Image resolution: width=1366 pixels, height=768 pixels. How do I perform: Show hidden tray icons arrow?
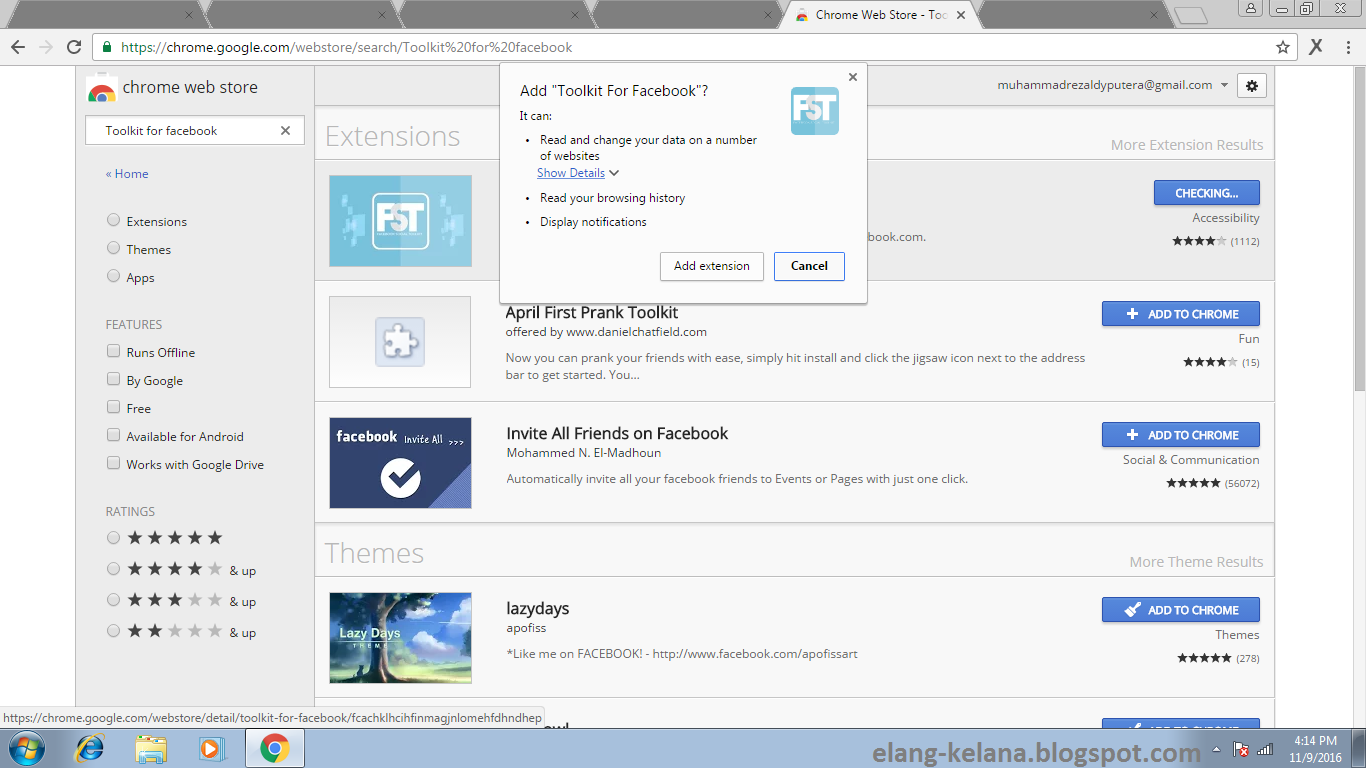point(1216,749)
